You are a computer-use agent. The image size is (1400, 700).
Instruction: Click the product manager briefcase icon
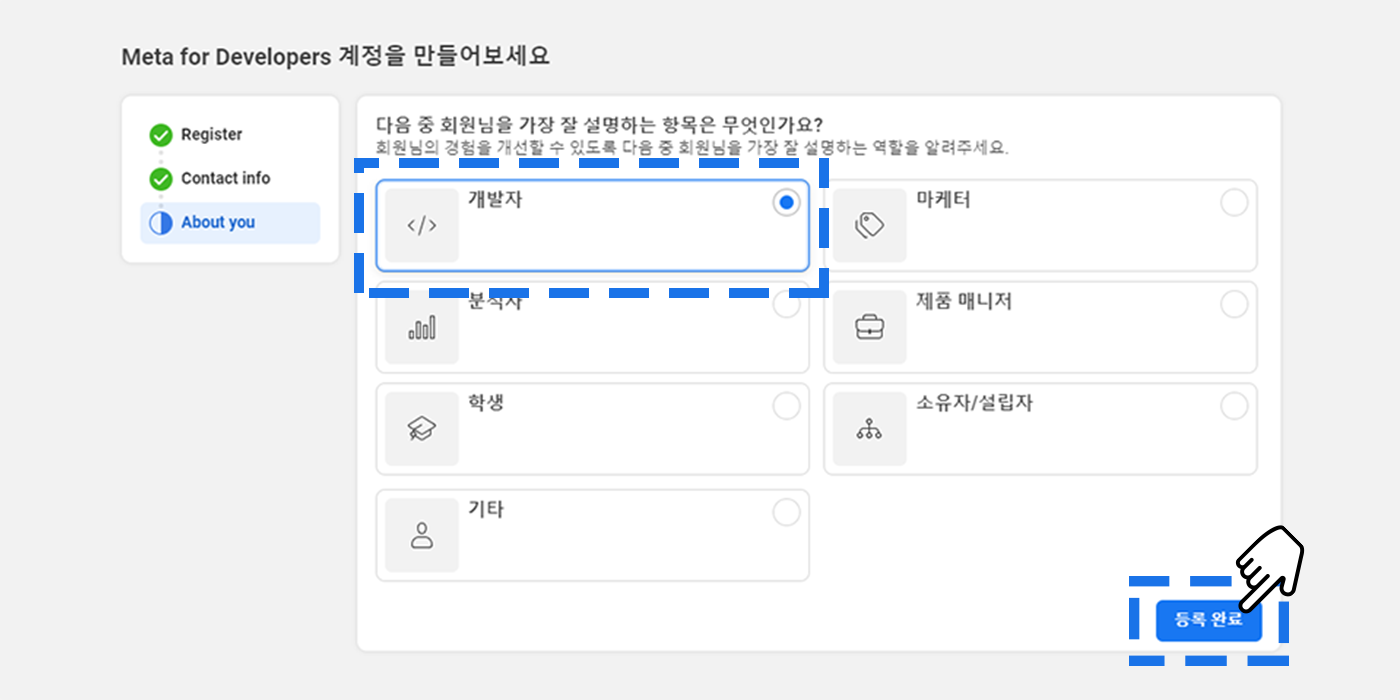tap(869, 328)
